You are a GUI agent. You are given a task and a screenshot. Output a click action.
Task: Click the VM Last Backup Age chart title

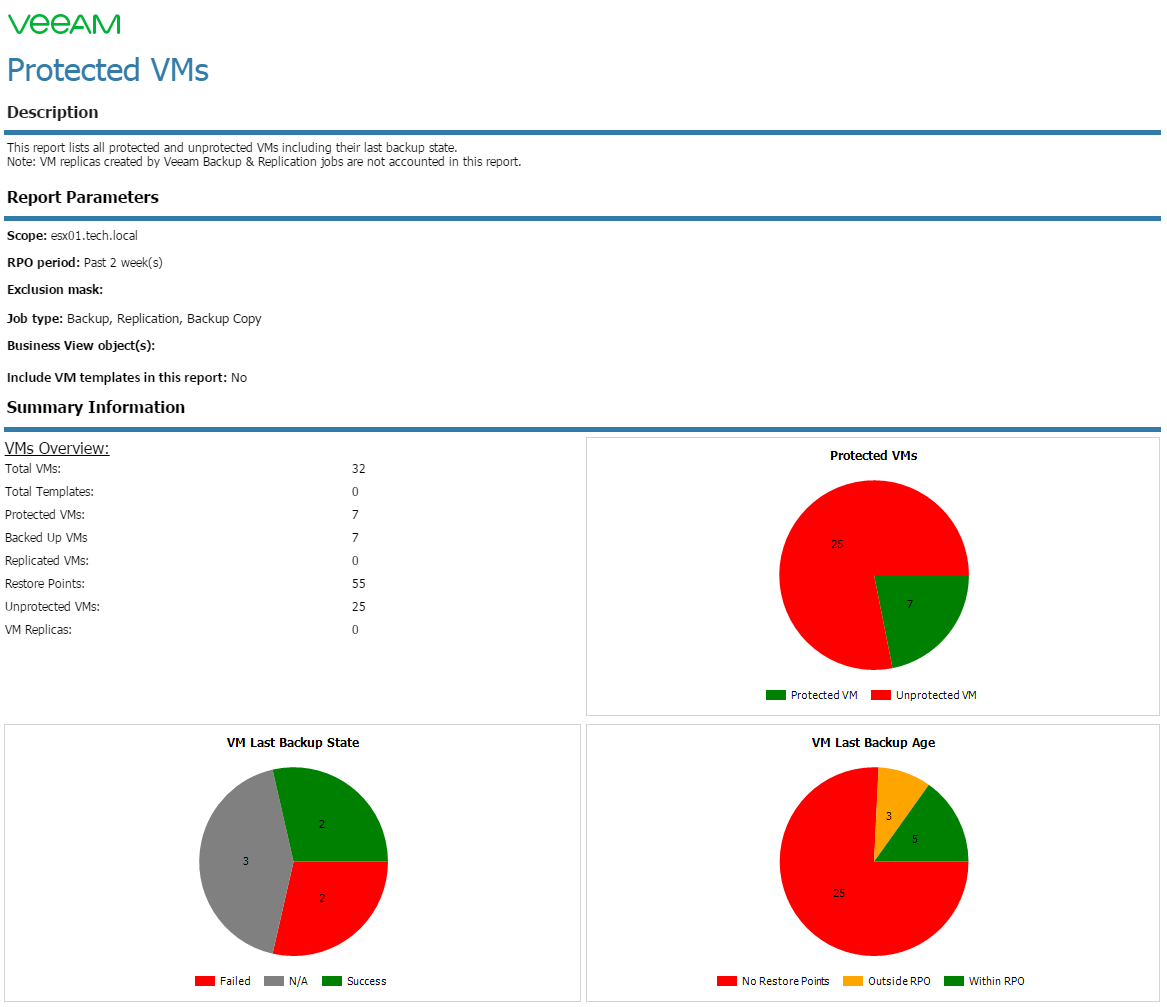pyautogui.click(x=874, y=743)
